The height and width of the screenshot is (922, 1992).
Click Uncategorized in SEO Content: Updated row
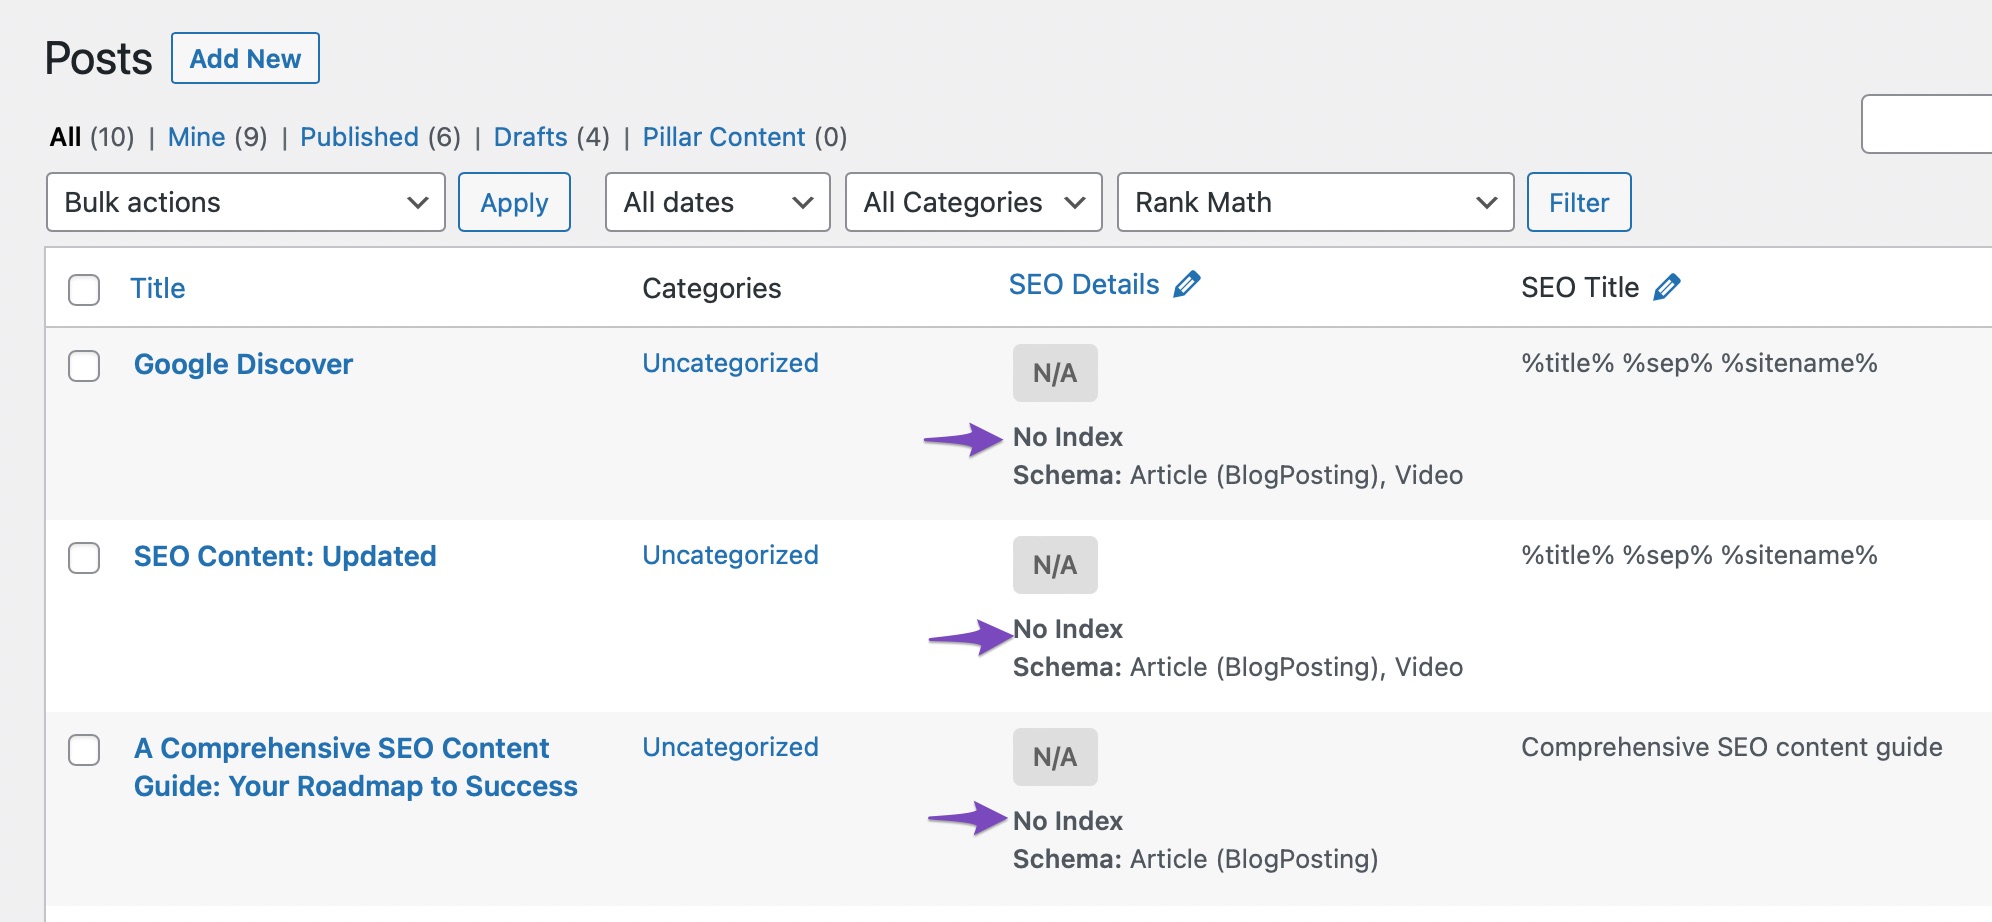tap(730, 555)
